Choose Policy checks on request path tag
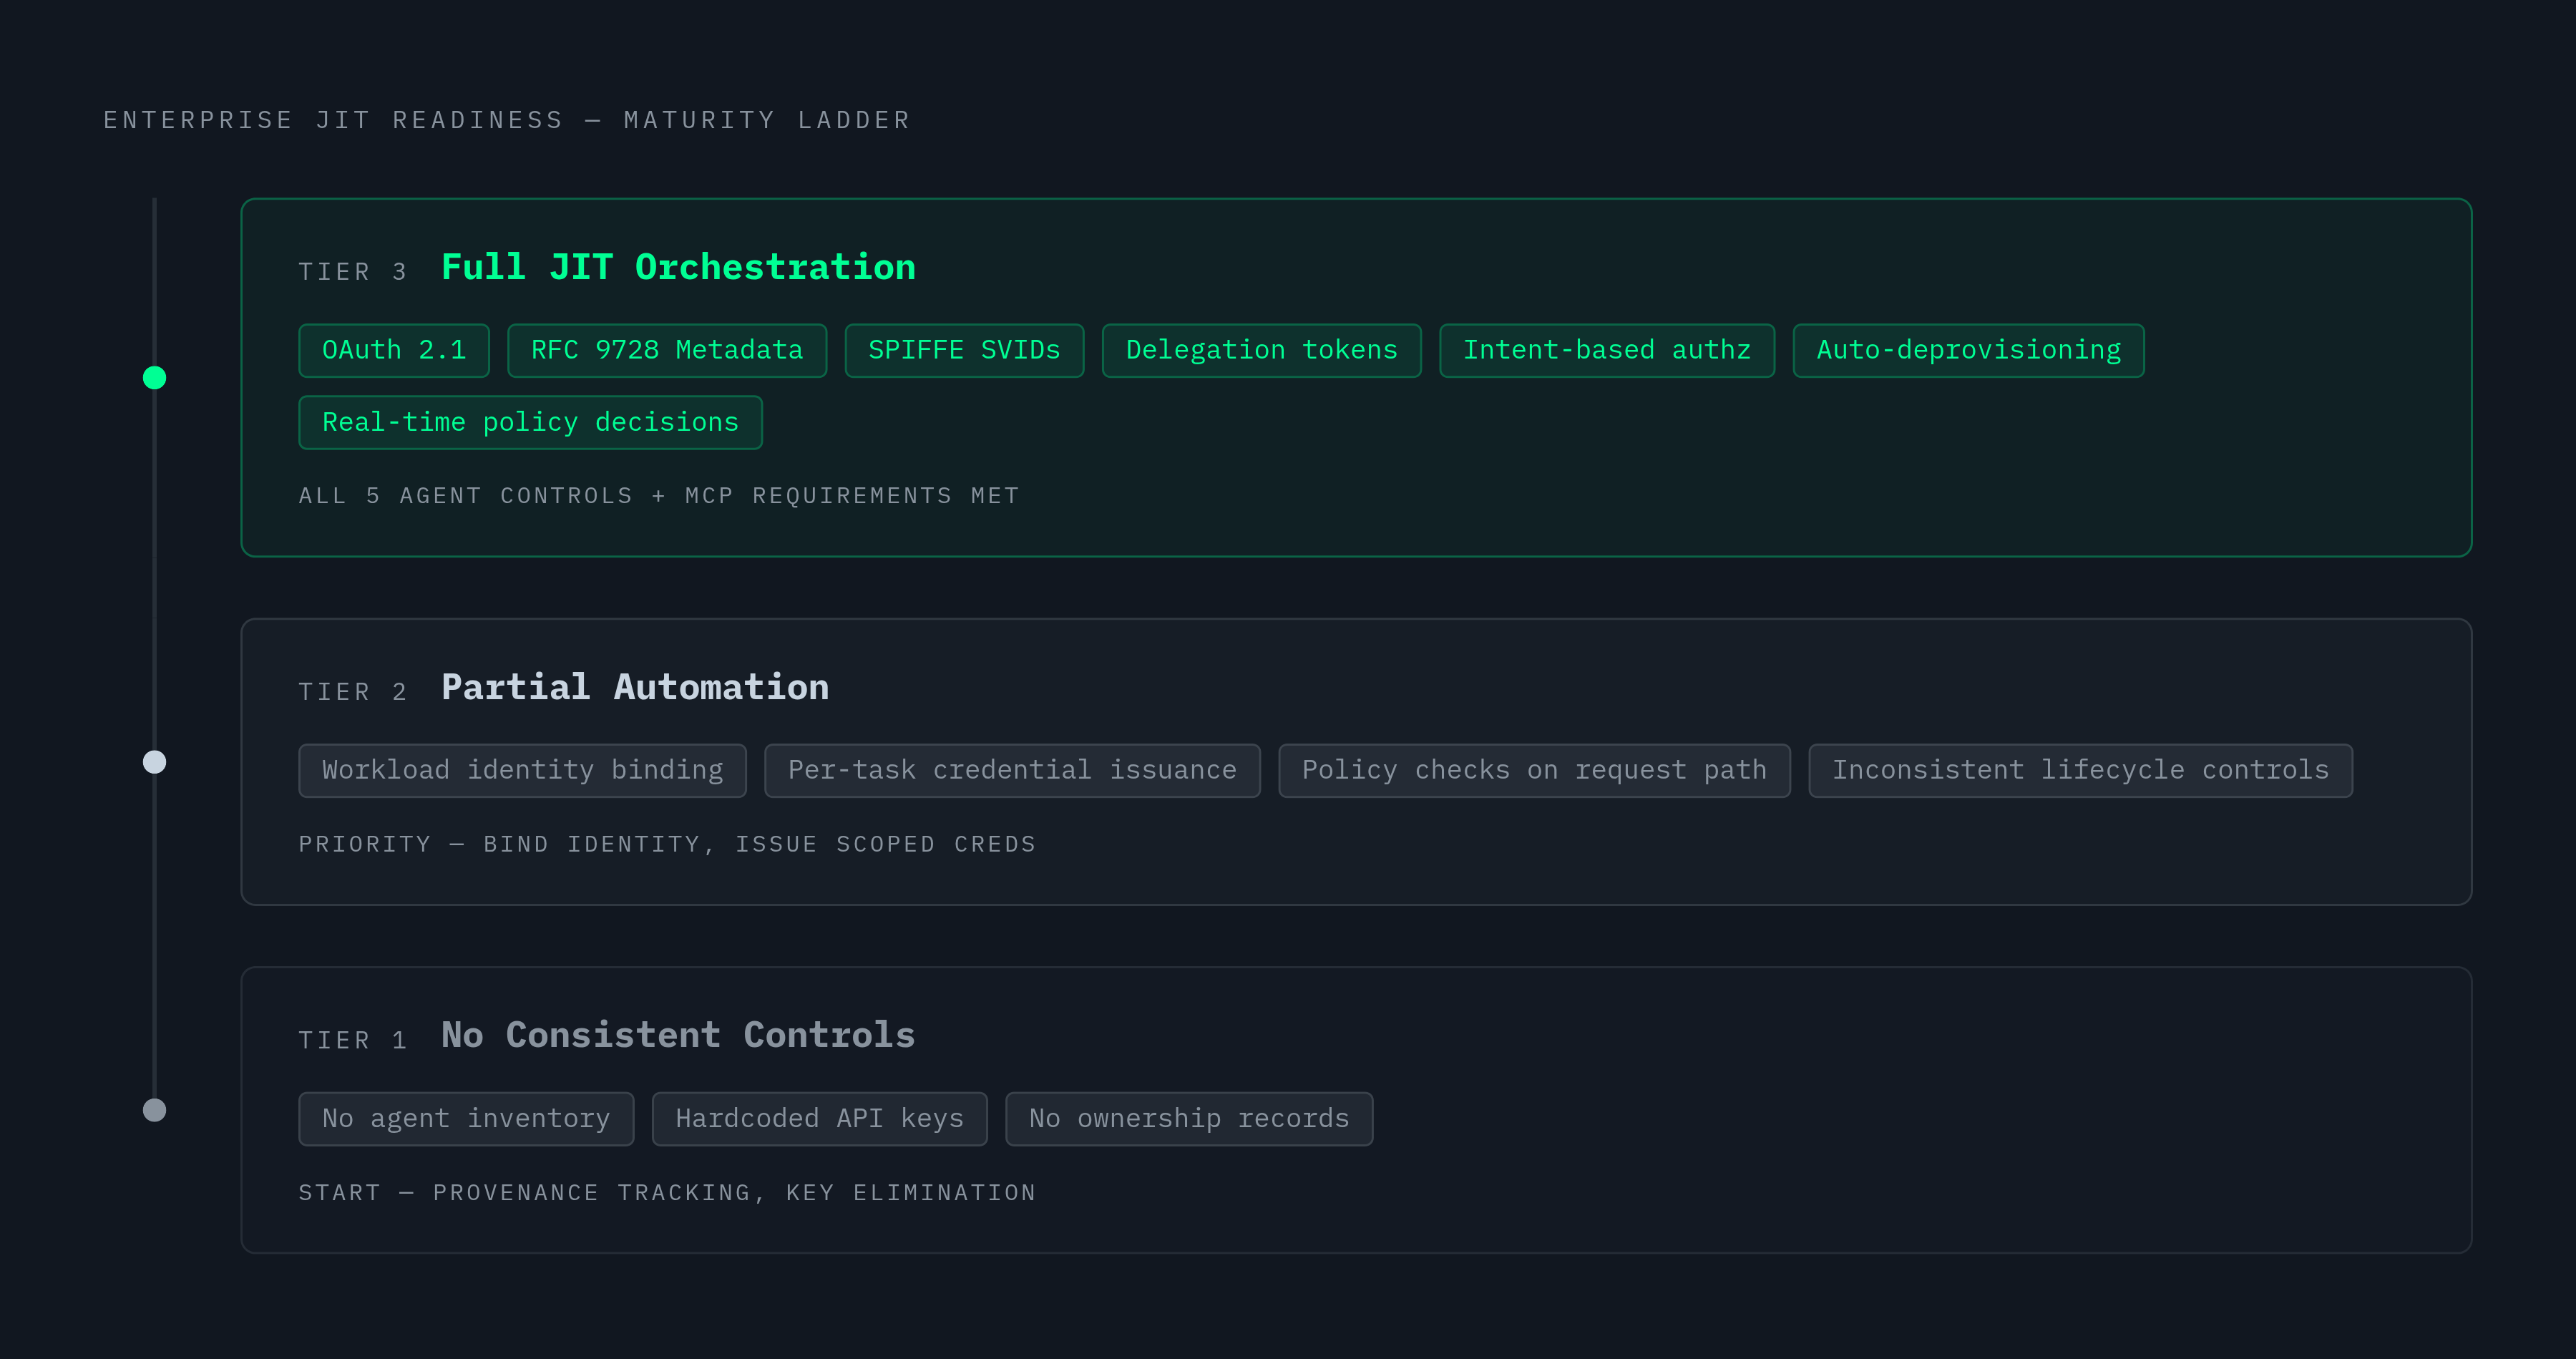2576x1359 pixels. (1534, 770)
